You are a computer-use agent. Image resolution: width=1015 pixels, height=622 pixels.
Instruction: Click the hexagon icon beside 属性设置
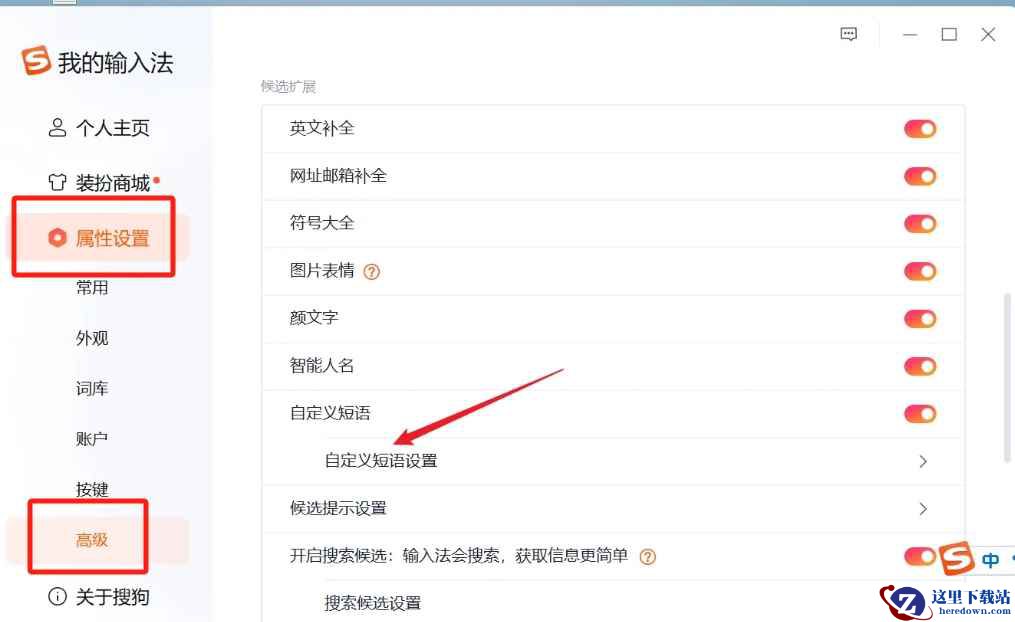[57, 238]
